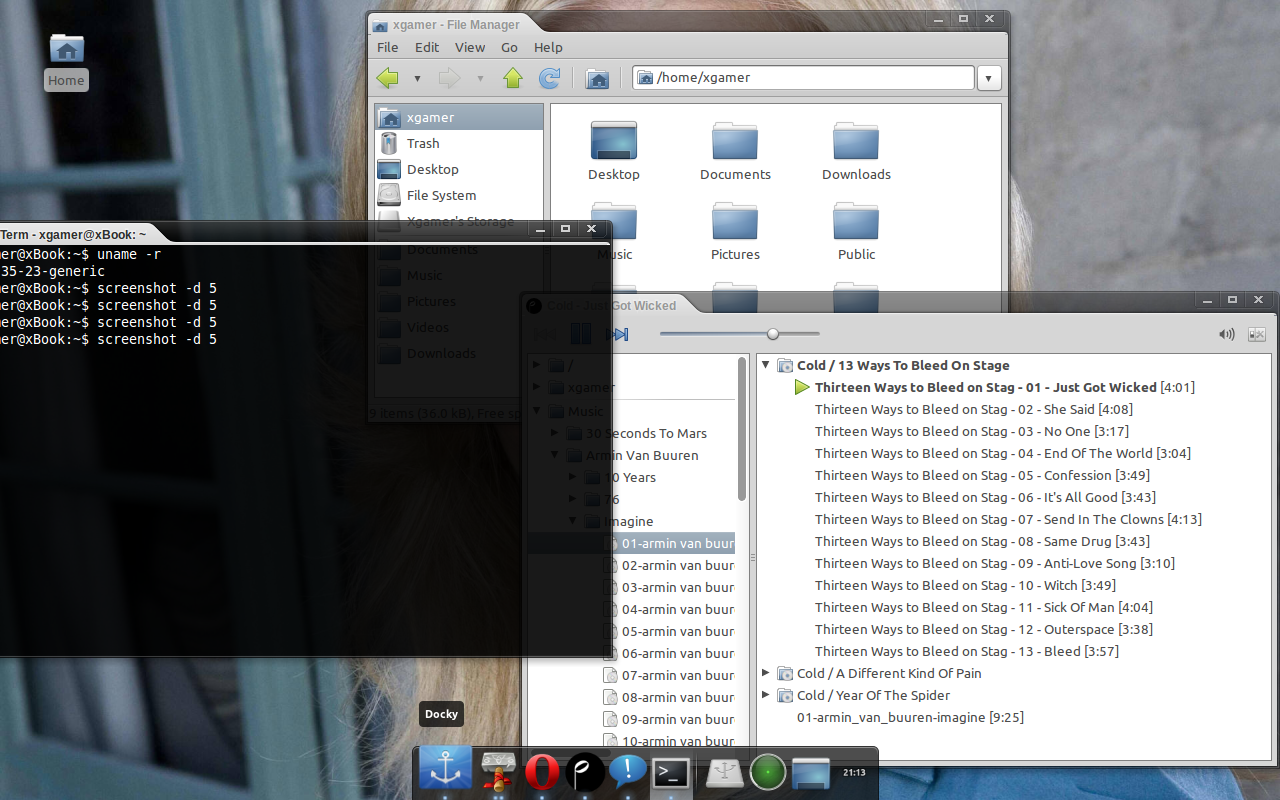Select the Documents folder icon

point(735,141)
